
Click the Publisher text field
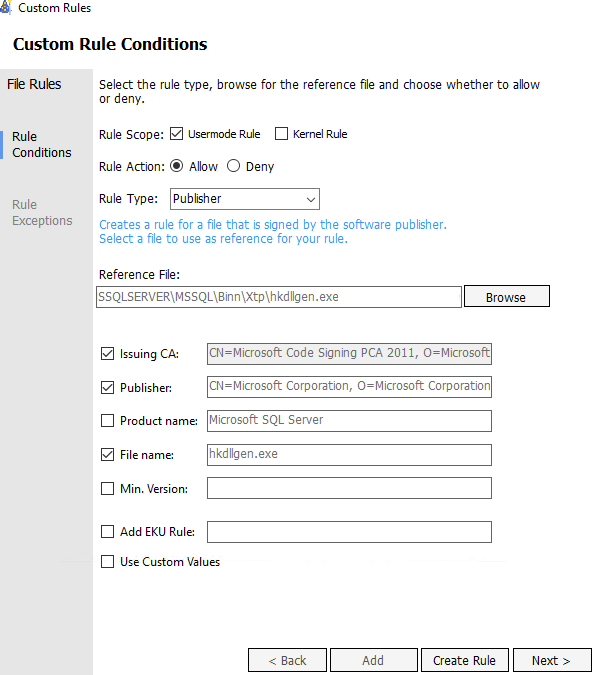[x=349, y=387]
